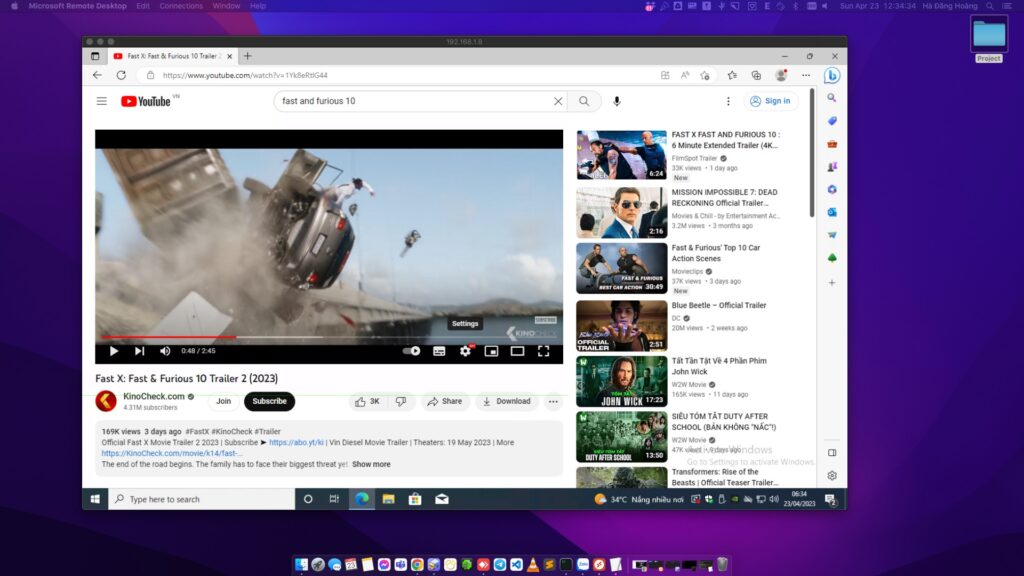
Task: Select the Fast X YouTube tab
Action: pyautogui.click(x=173, y=56)
